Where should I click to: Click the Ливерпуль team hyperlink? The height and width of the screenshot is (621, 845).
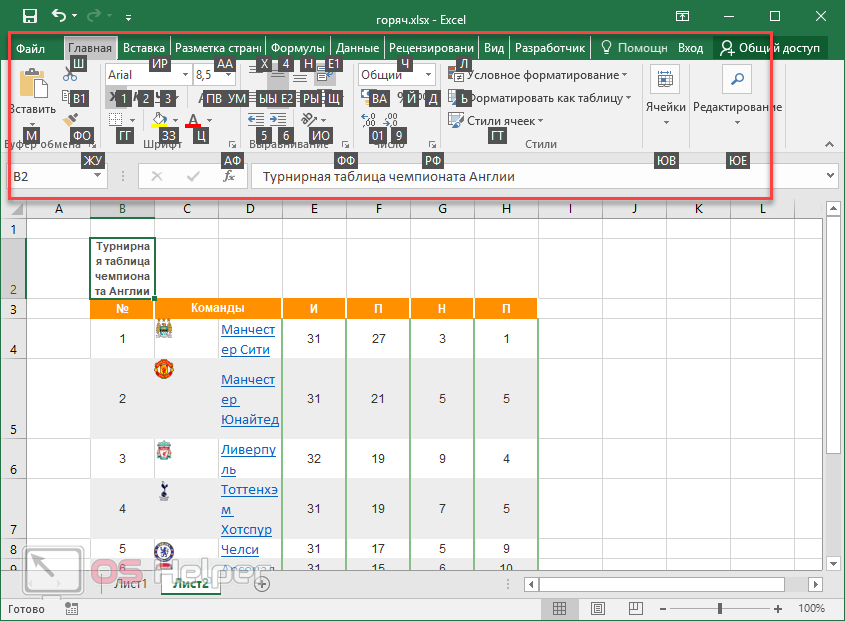tap(242, 459)
